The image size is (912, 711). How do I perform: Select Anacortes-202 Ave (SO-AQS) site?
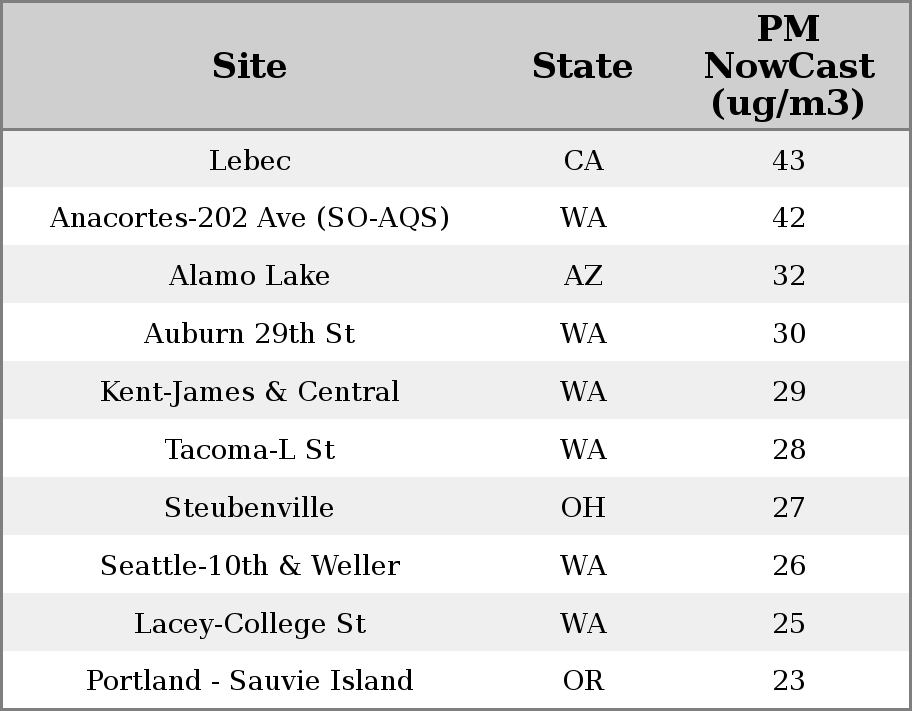(249, 218)
